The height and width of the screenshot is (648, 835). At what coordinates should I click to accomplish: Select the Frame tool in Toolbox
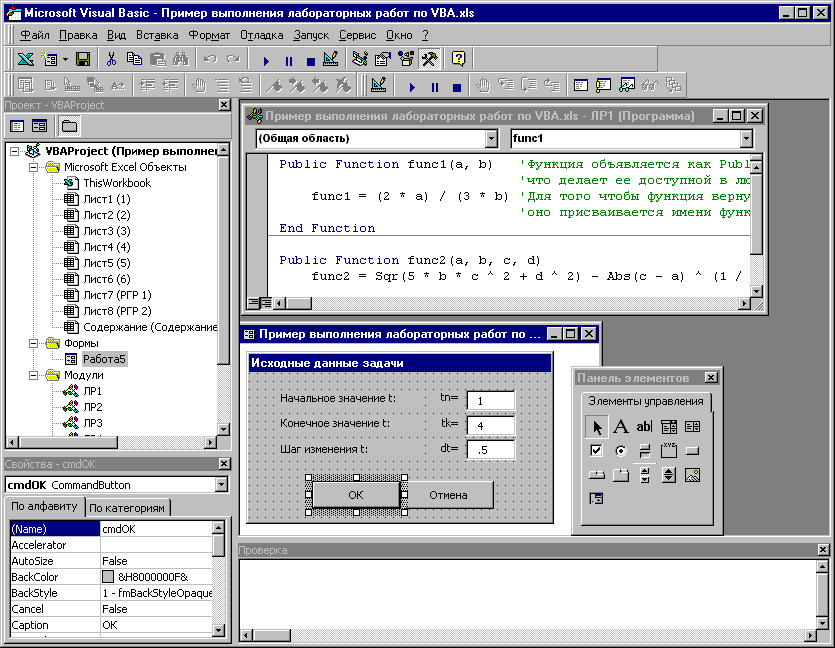click(669, 451)
